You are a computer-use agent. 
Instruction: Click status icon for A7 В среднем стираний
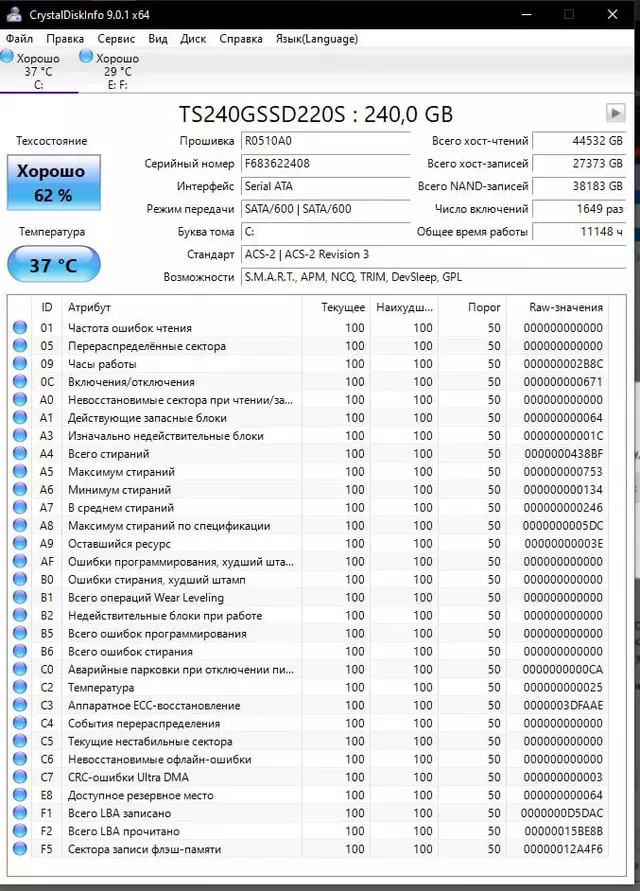(20, 507)
